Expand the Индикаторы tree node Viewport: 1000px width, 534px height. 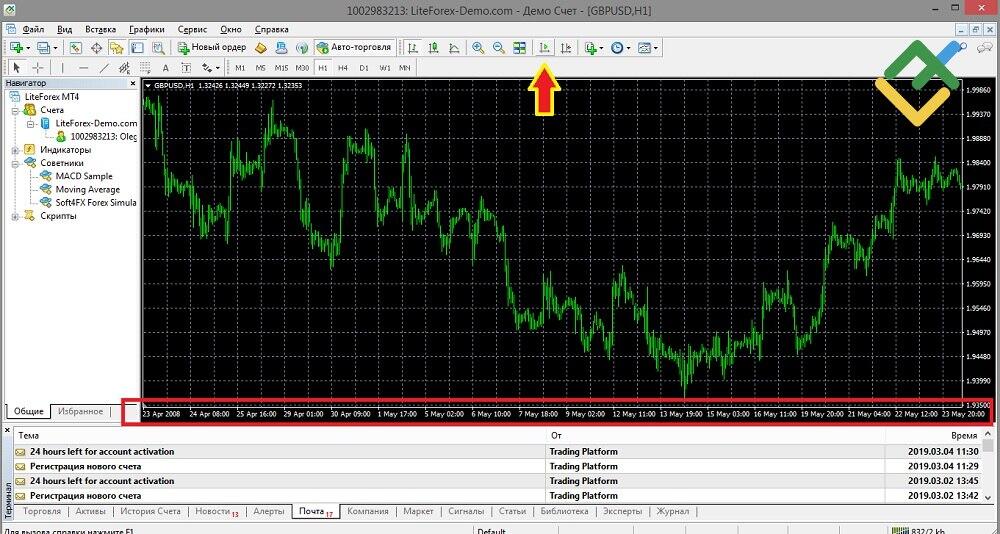(15, 150)
